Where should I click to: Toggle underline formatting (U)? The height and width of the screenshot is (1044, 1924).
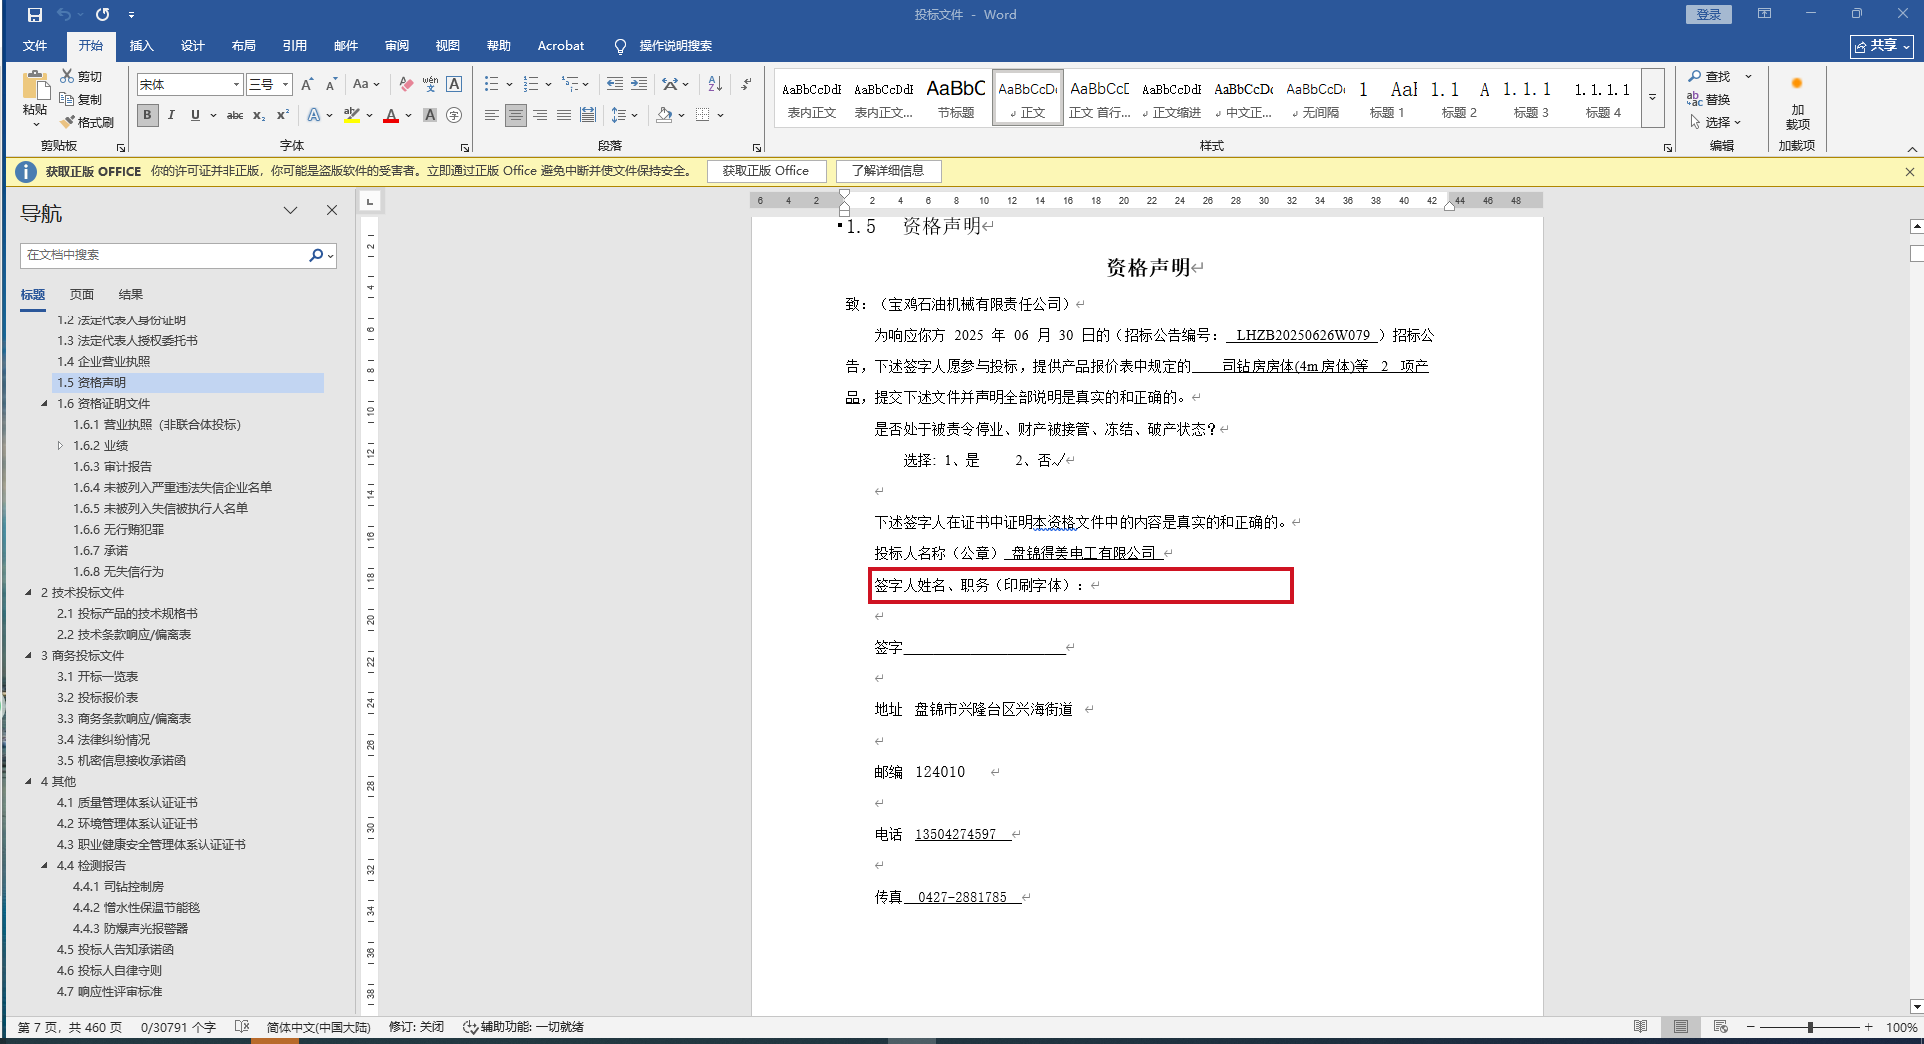(x=195, y=115)
